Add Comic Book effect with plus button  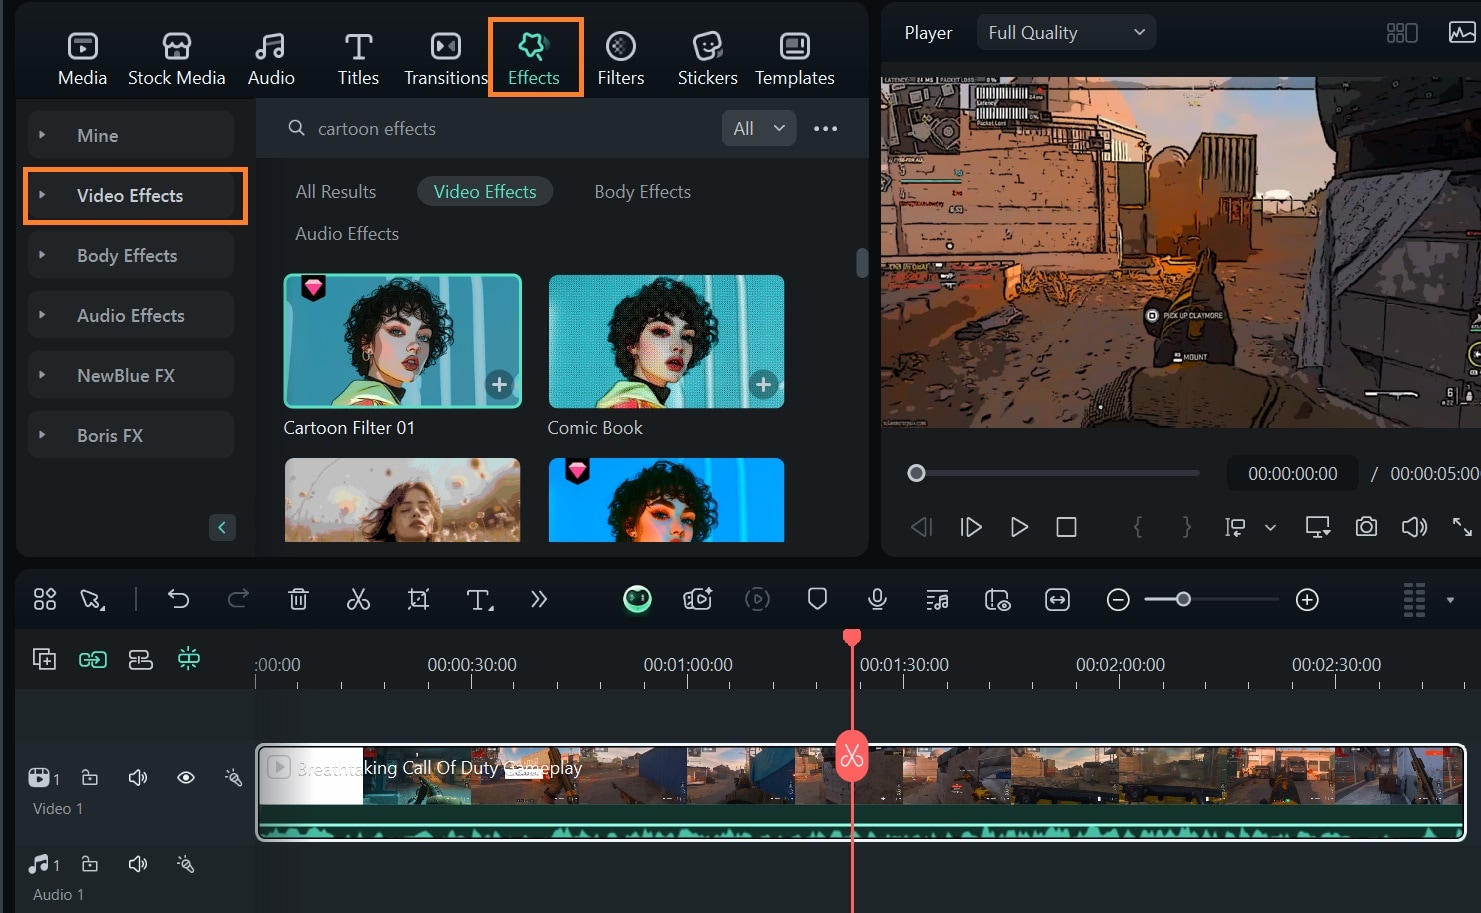tap(763, 384)
